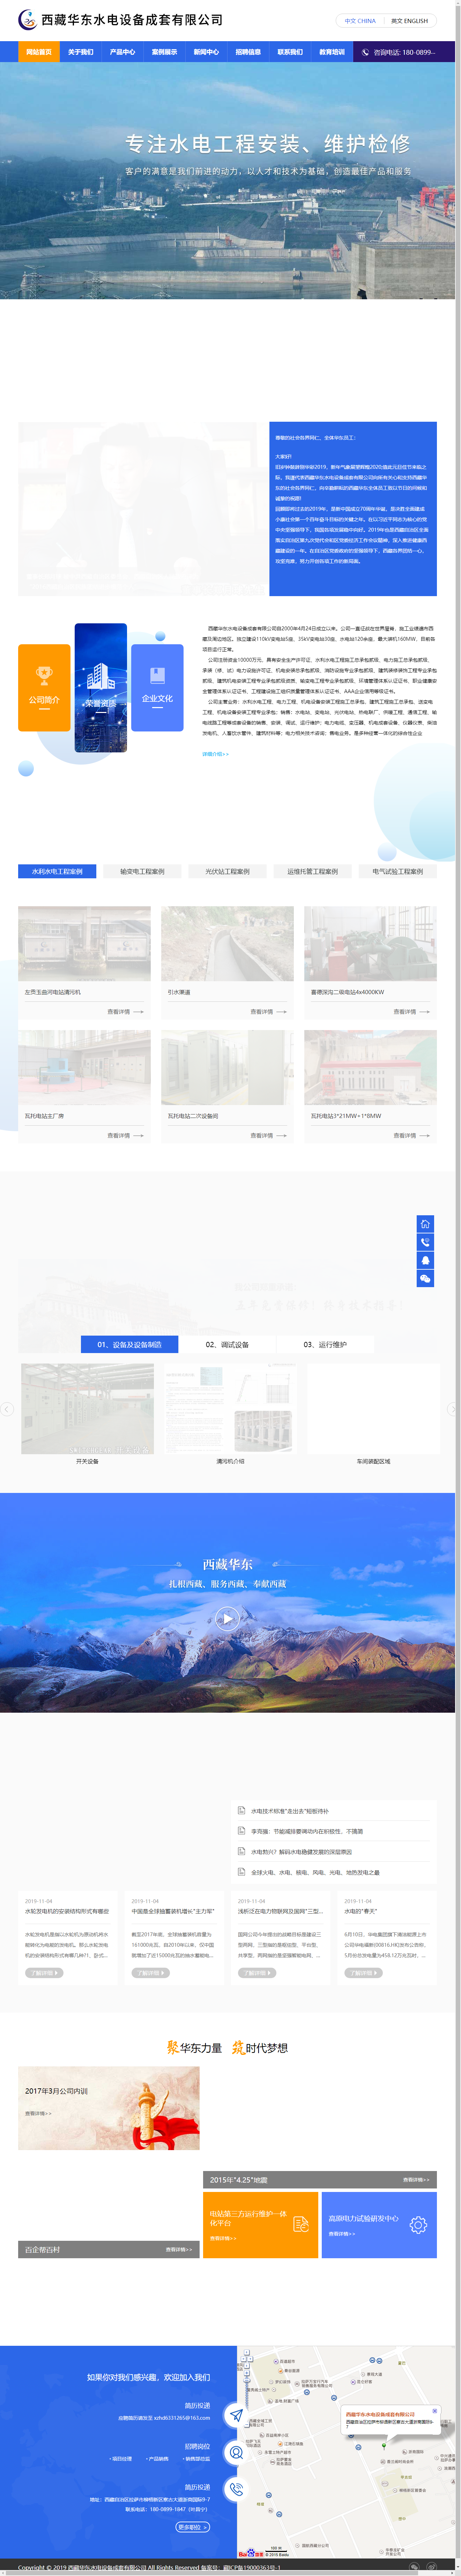Click 了解详情 under 中国是全球抽蓄装机增长
This screenshot has width=461, height=2576.
click(x=151, y=1973)
